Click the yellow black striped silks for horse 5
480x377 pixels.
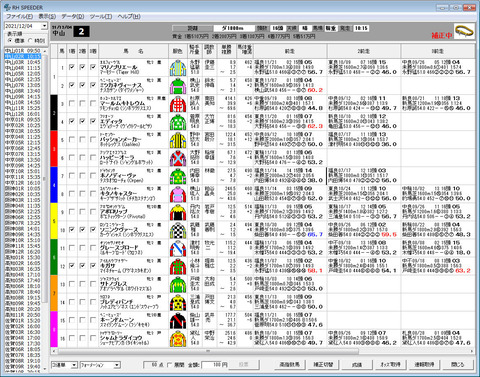[178, 140]
